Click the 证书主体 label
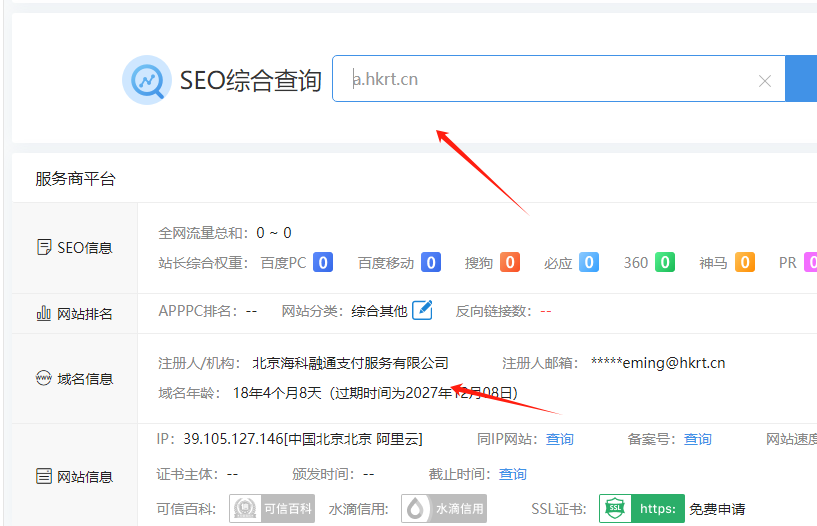817x526 pixels. tap(189, 474)
